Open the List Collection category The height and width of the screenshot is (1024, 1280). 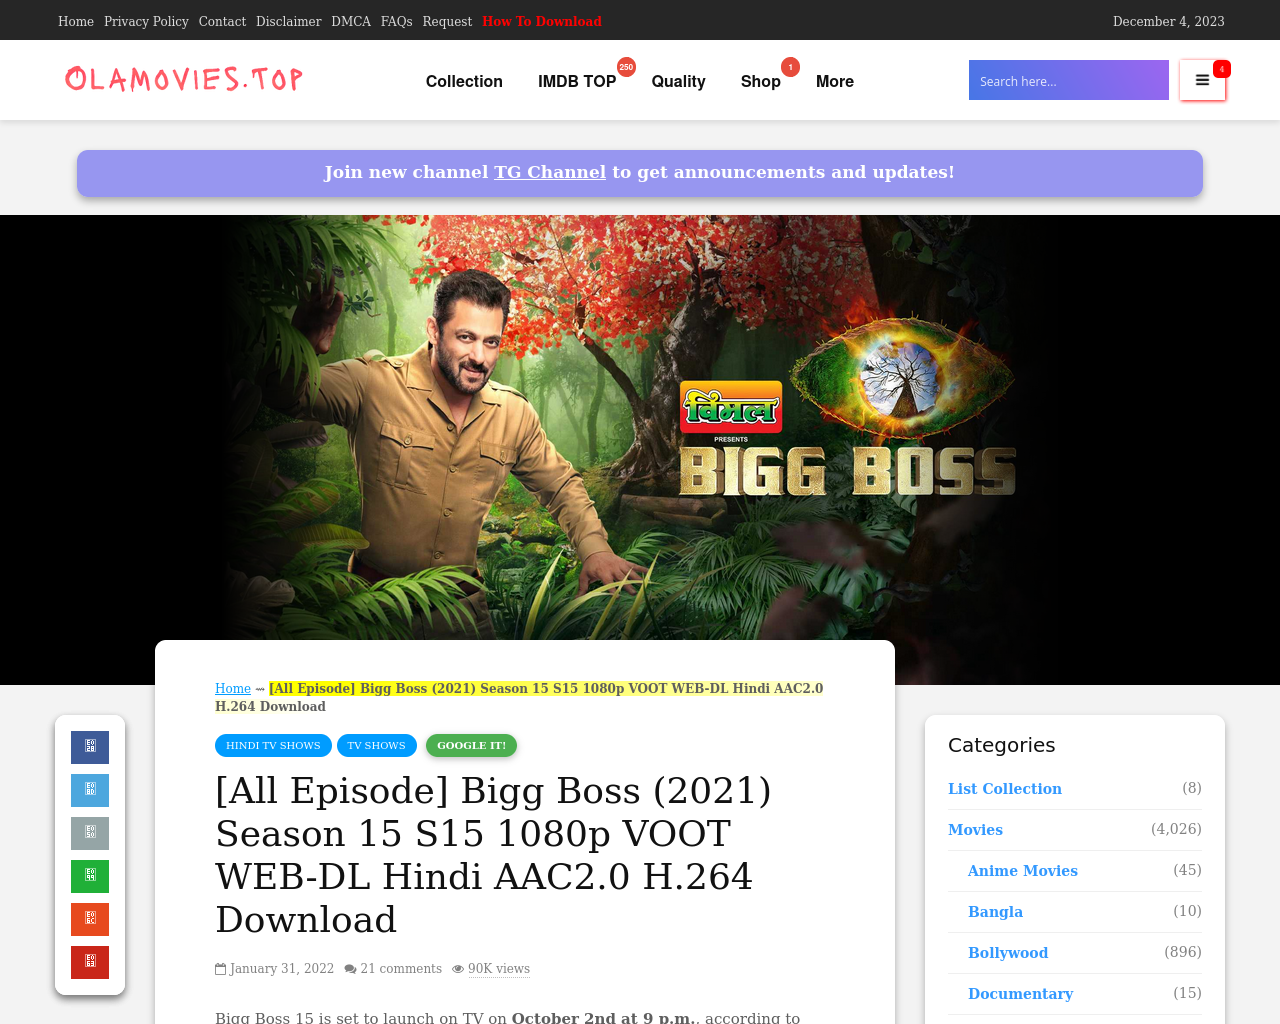click(1005, 789)
